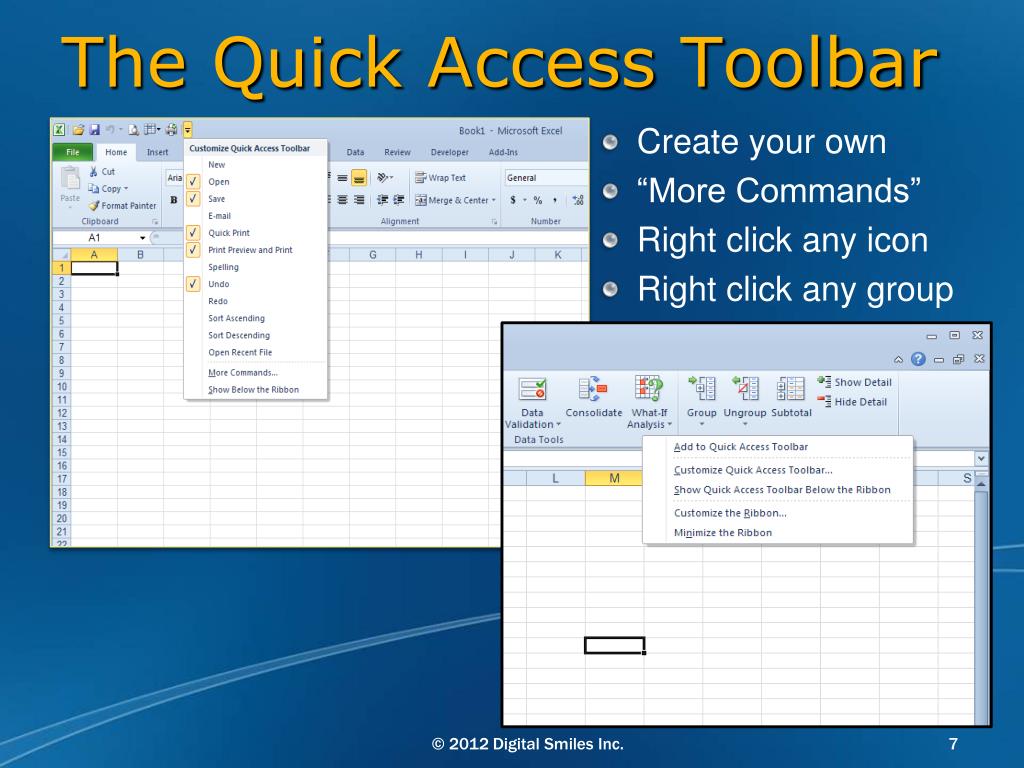Click the Save floppy disk icon
Image resolution: width=1024 pixels, height=768 pixels.
[x=95, y=129]
